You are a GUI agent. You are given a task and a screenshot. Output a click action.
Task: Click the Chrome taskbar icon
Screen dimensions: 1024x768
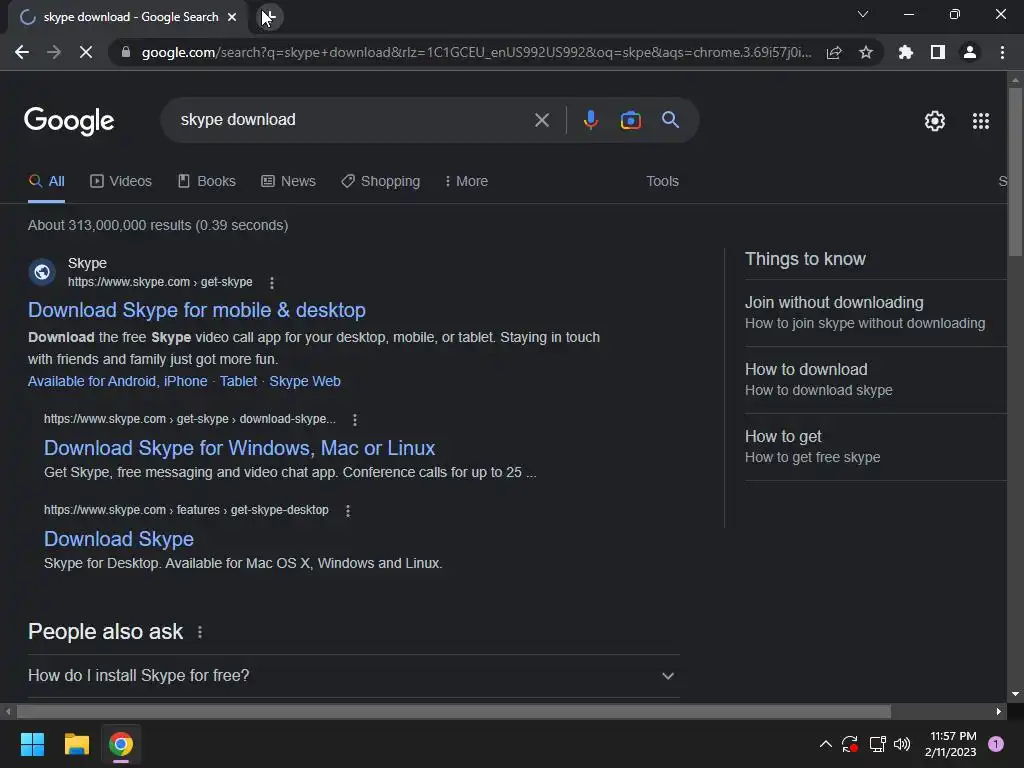[x=121, y=744]
